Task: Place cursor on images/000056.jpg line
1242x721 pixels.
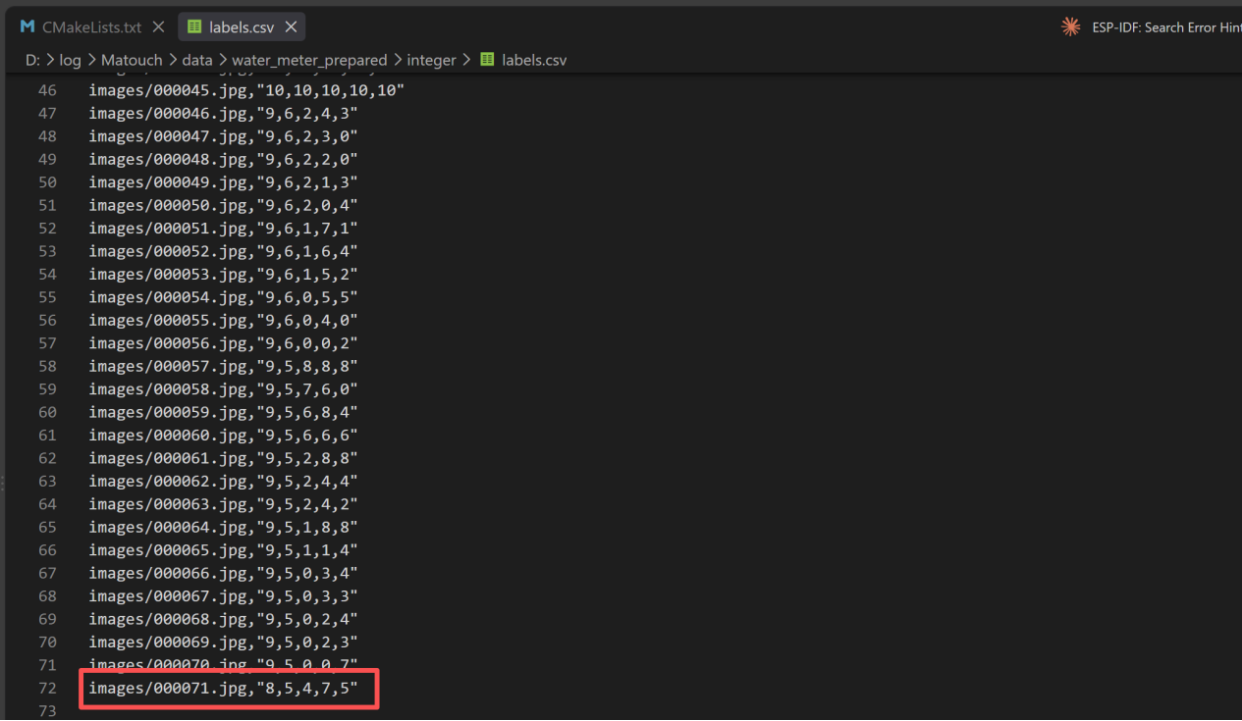Action: (x=223, y=343)
